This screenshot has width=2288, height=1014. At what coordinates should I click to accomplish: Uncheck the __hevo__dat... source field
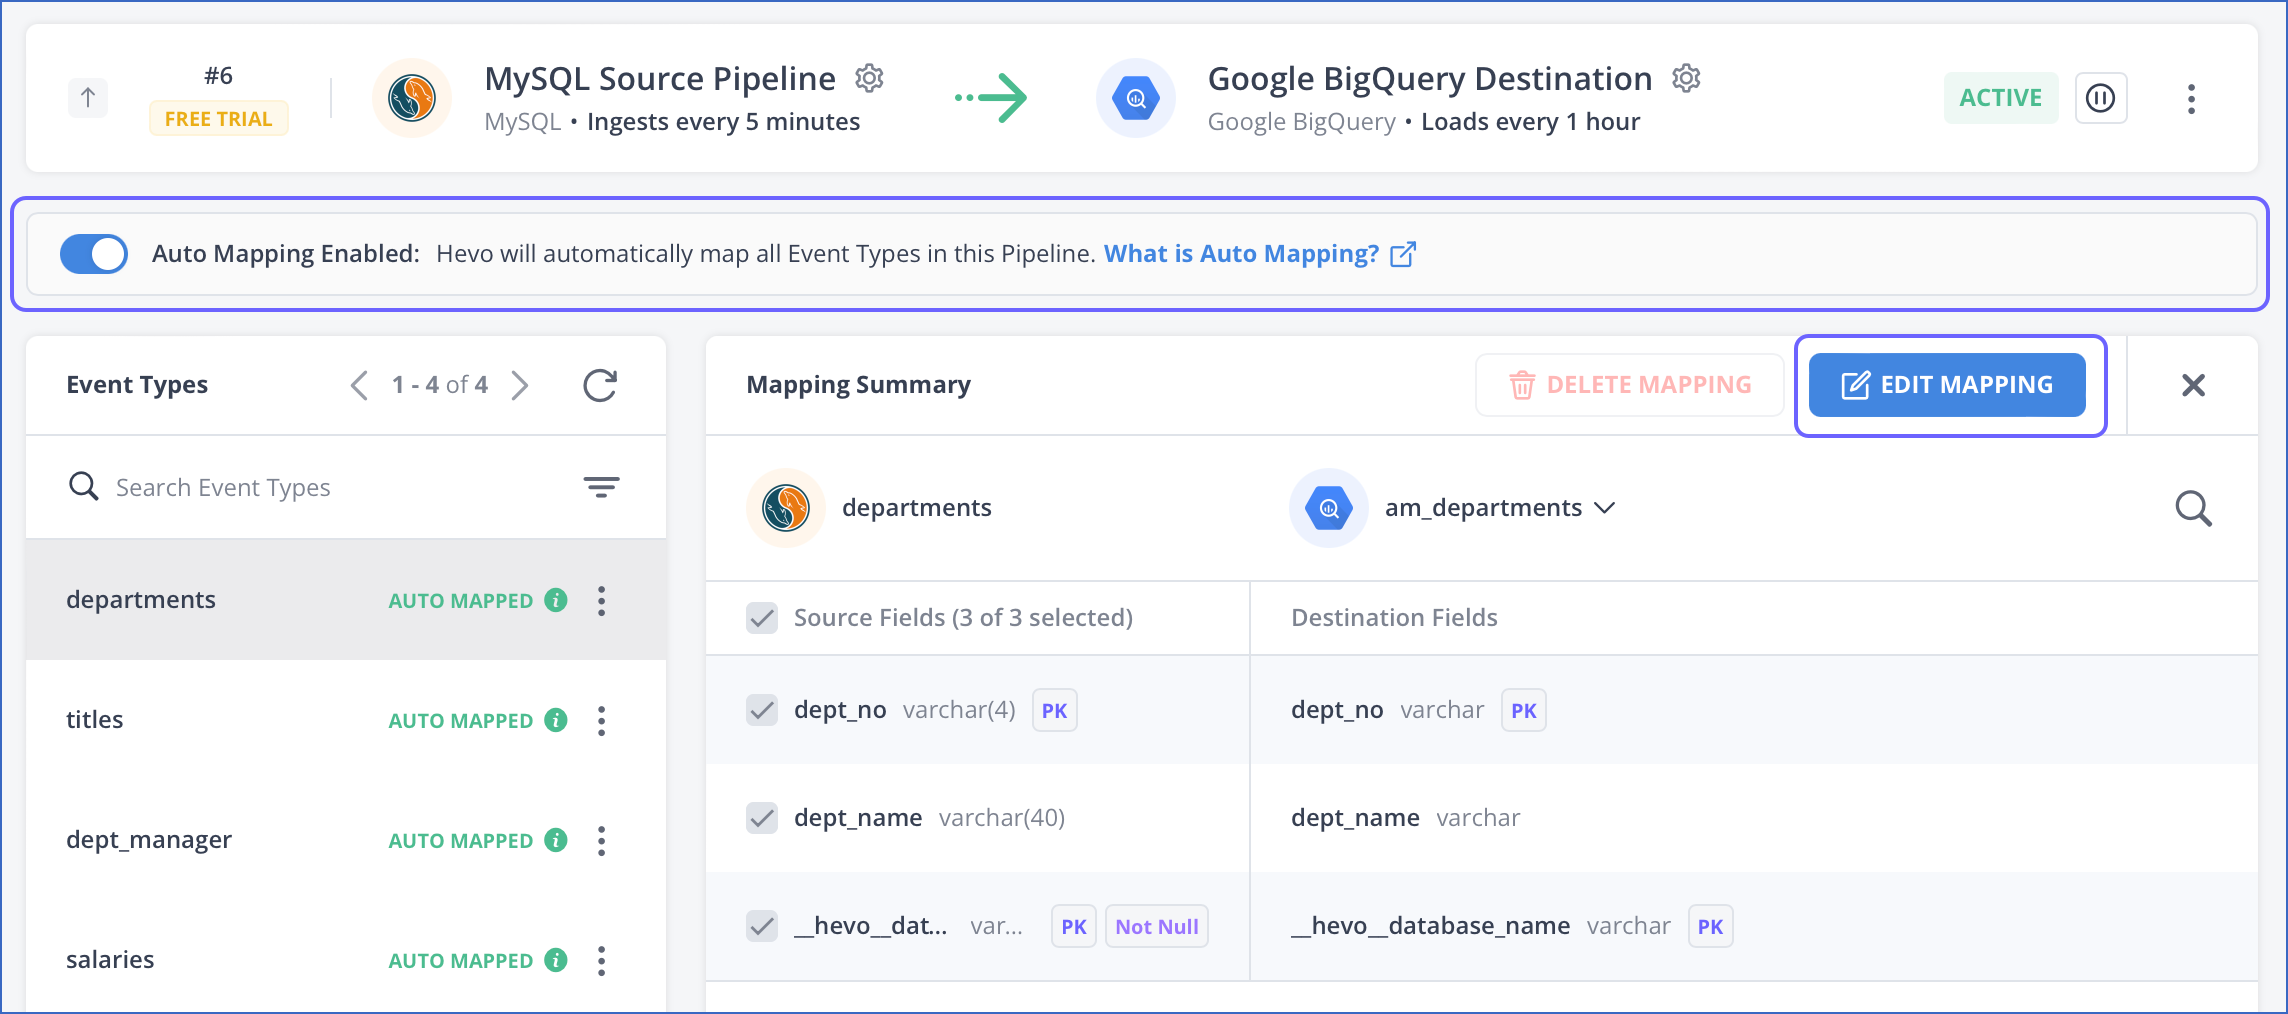[762, 926]
